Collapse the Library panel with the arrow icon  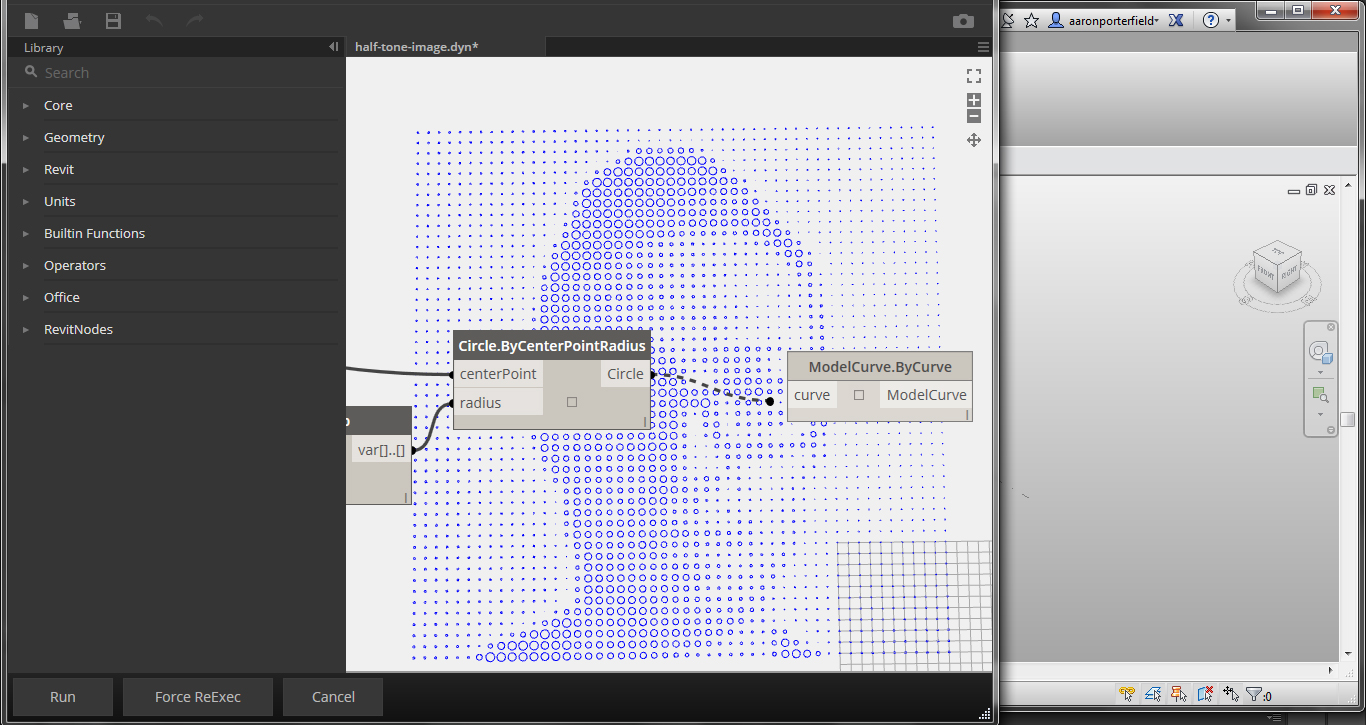pyautogui.click(x=333, y=47)
